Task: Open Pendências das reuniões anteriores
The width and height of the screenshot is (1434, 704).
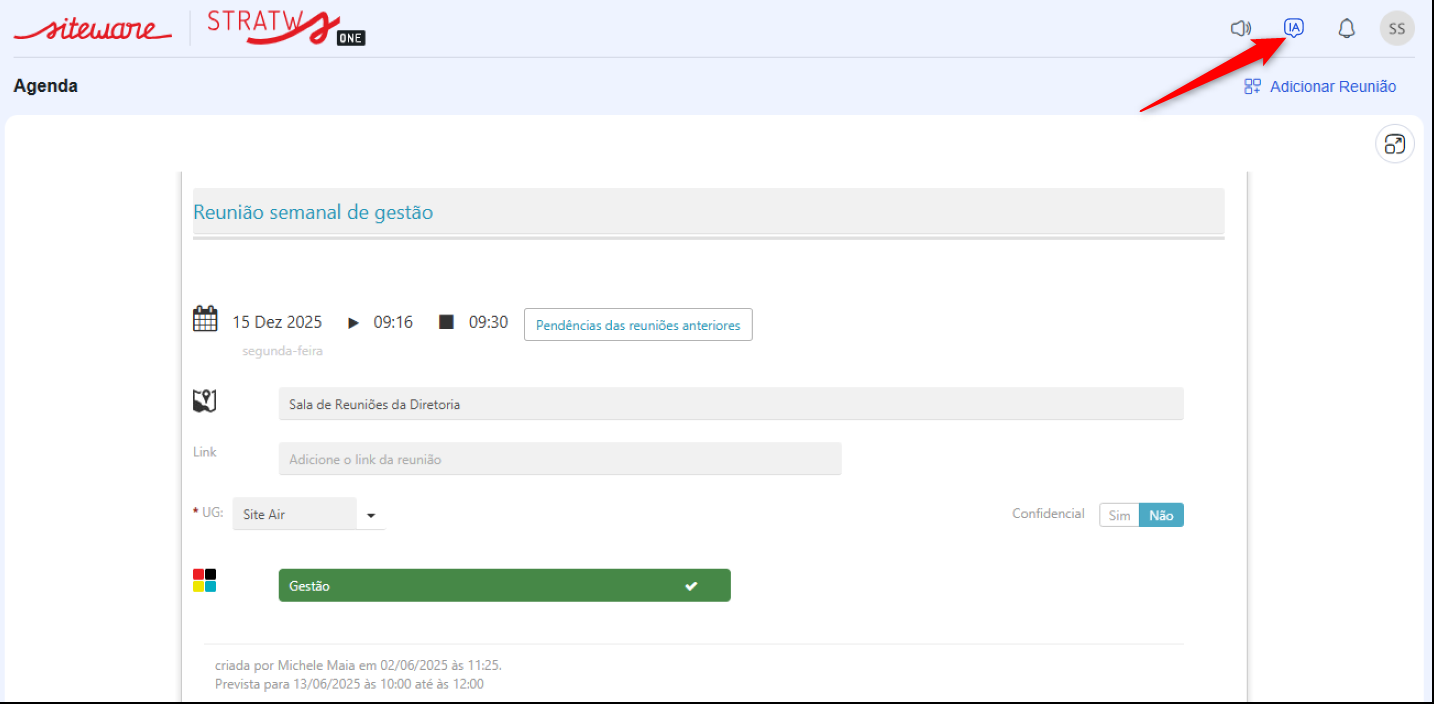Action: coord(638,325)
